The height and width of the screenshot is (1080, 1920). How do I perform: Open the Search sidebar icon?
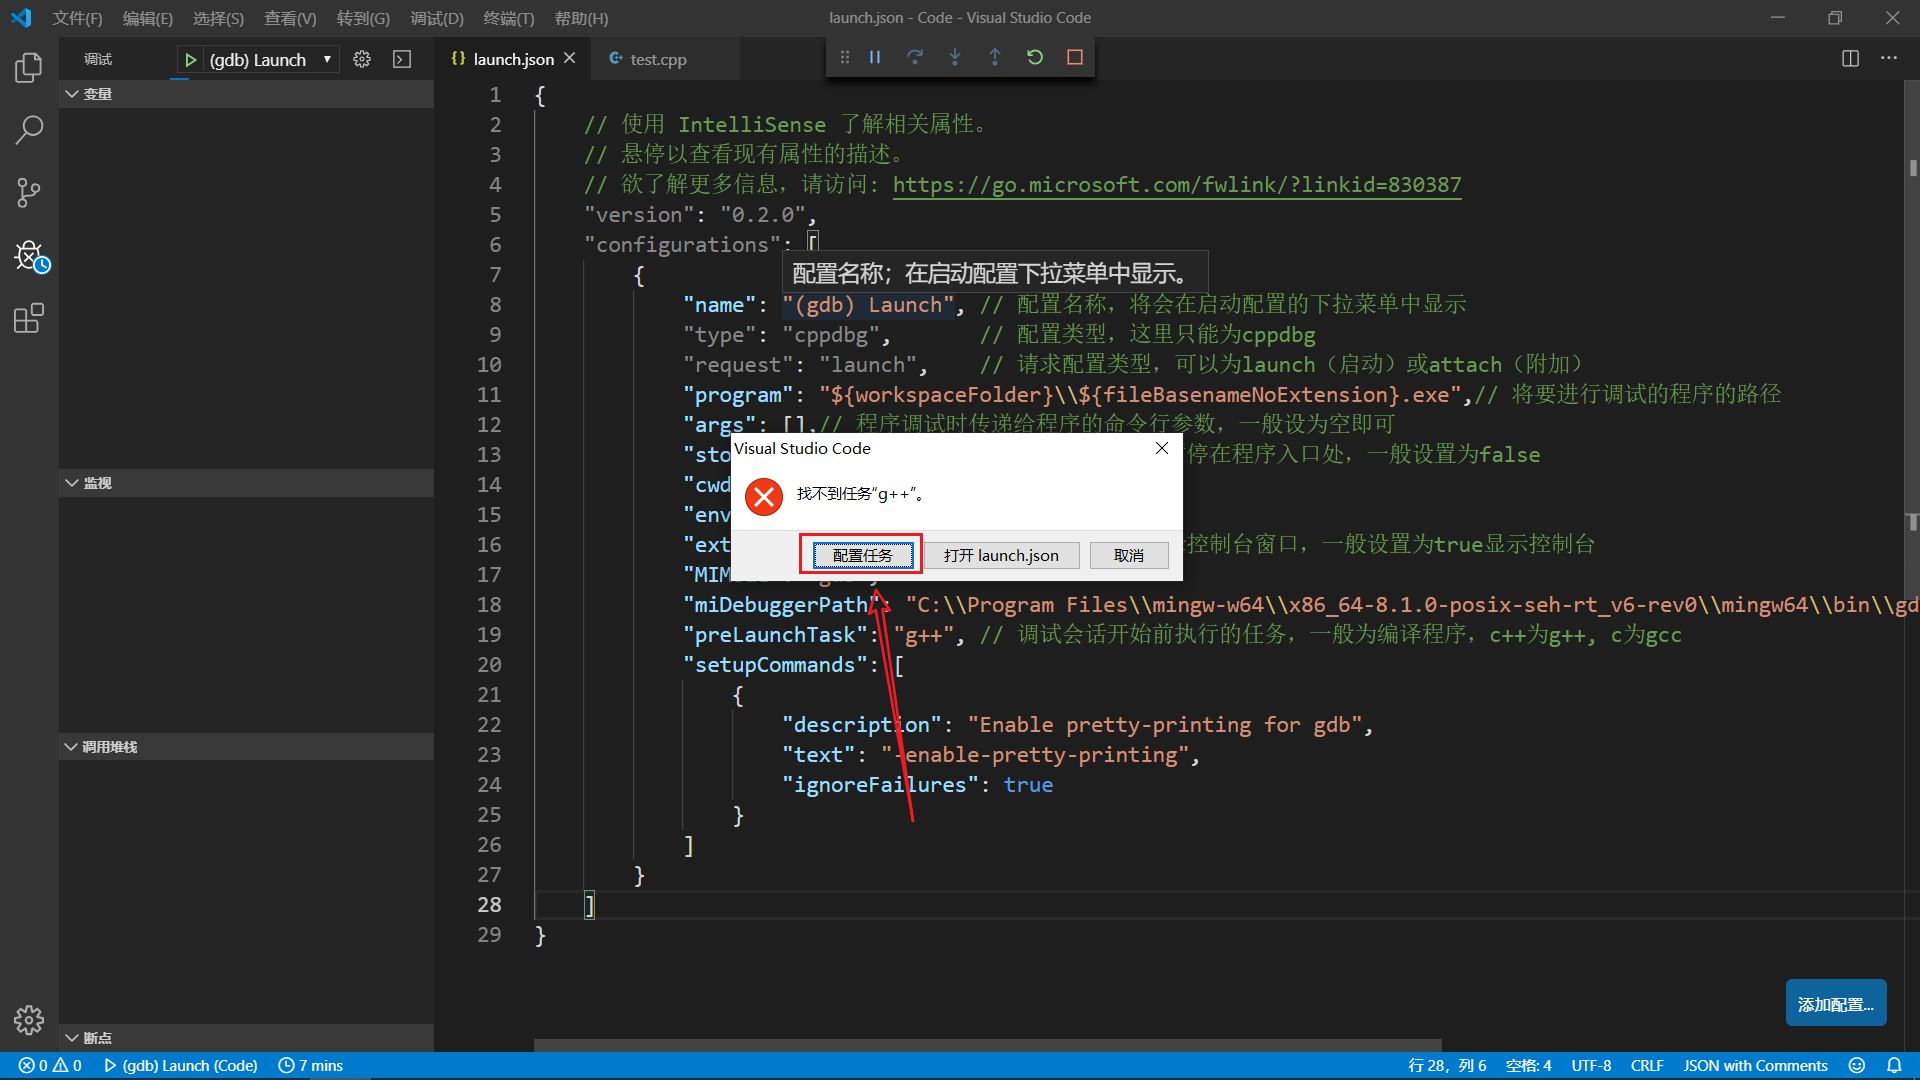(29, 129)
